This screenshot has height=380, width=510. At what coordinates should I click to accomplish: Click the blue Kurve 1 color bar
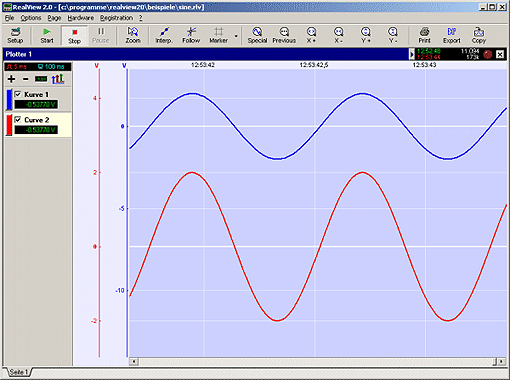coord(9,100)
